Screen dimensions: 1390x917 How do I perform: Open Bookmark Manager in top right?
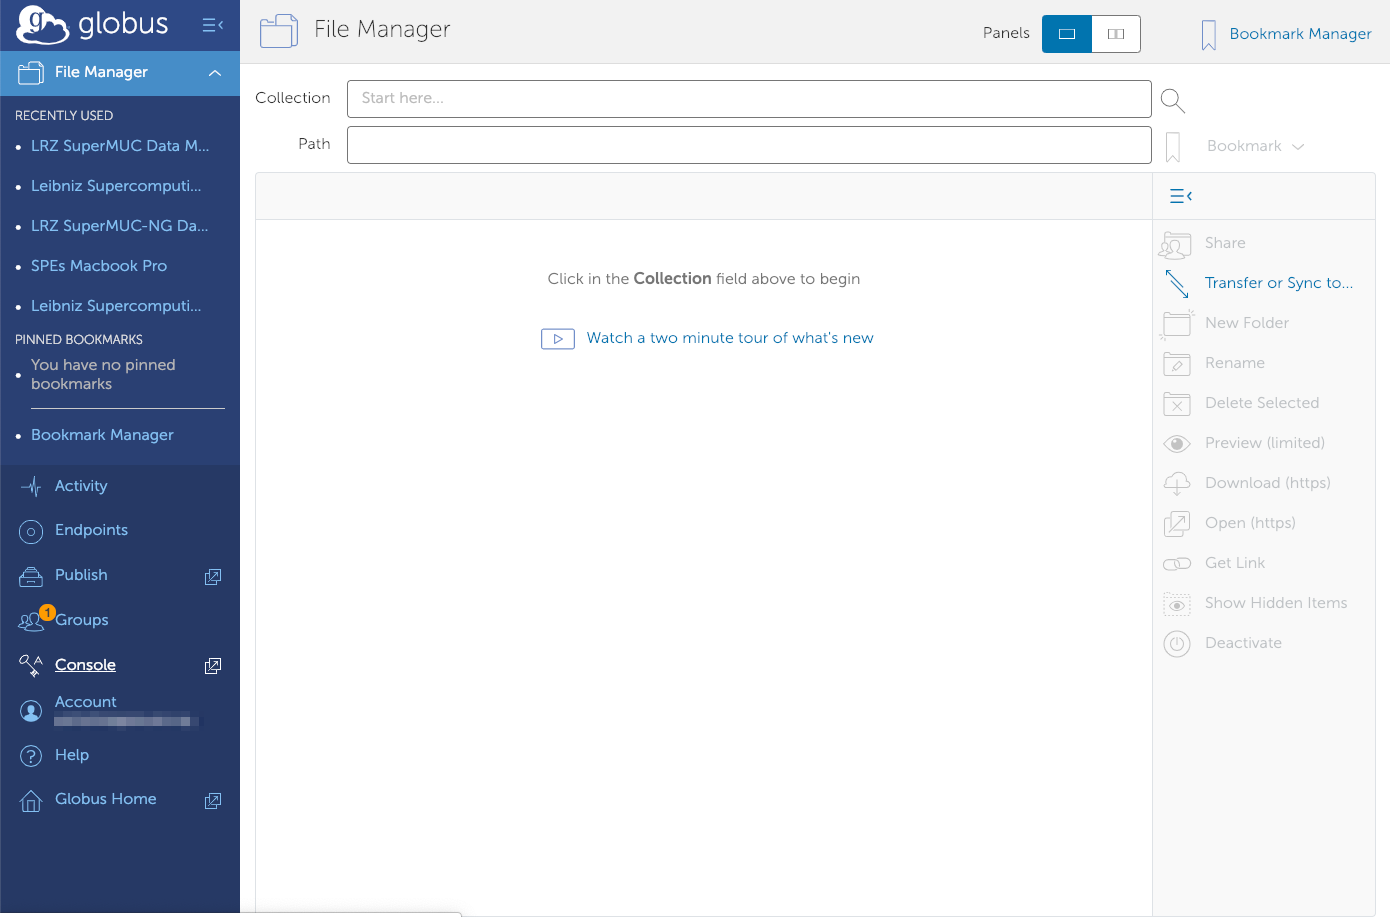[1299, 34]
